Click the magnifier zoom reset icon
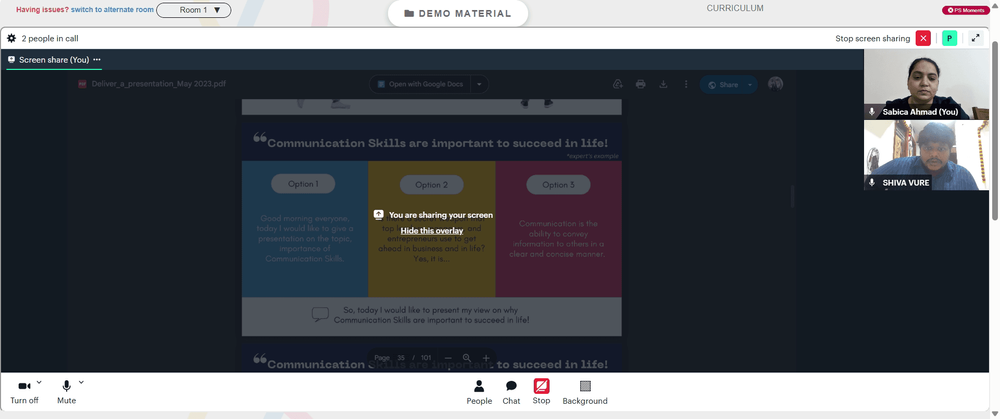The image size is (1000, 419). (467, 358)
